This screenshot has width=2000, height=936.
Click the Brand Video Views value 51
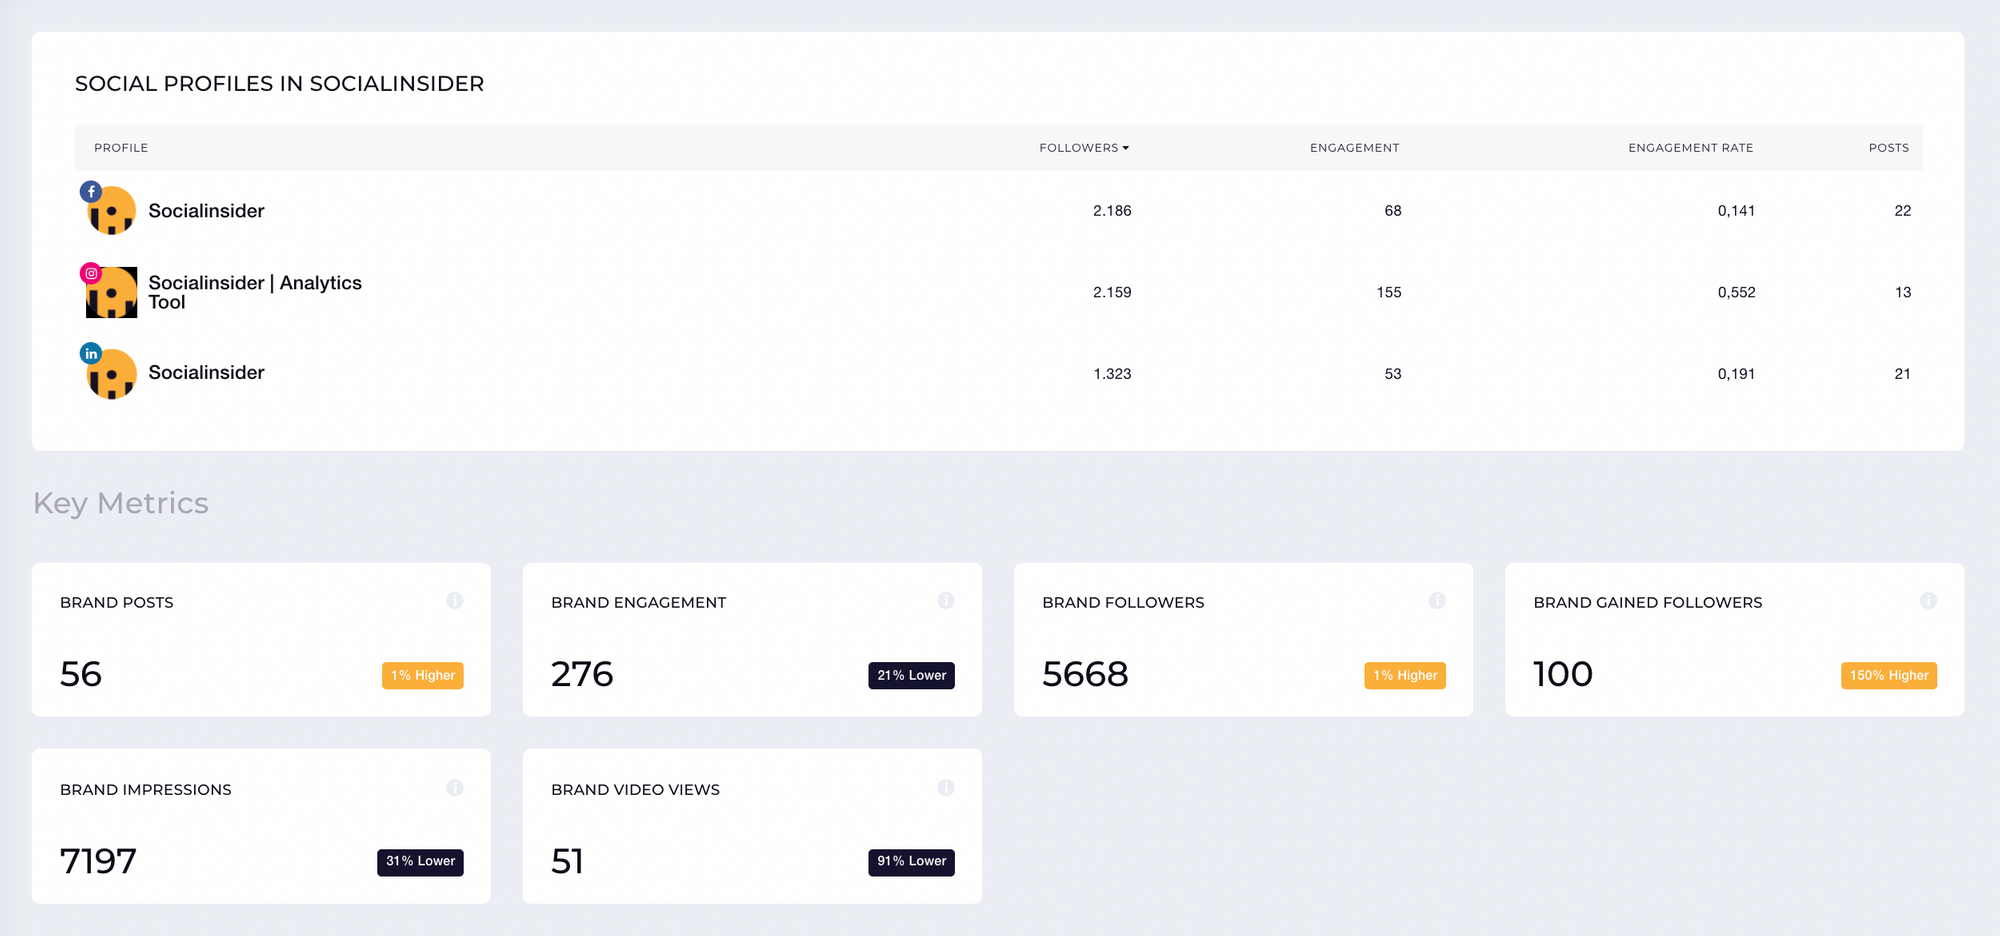[567, 861]
